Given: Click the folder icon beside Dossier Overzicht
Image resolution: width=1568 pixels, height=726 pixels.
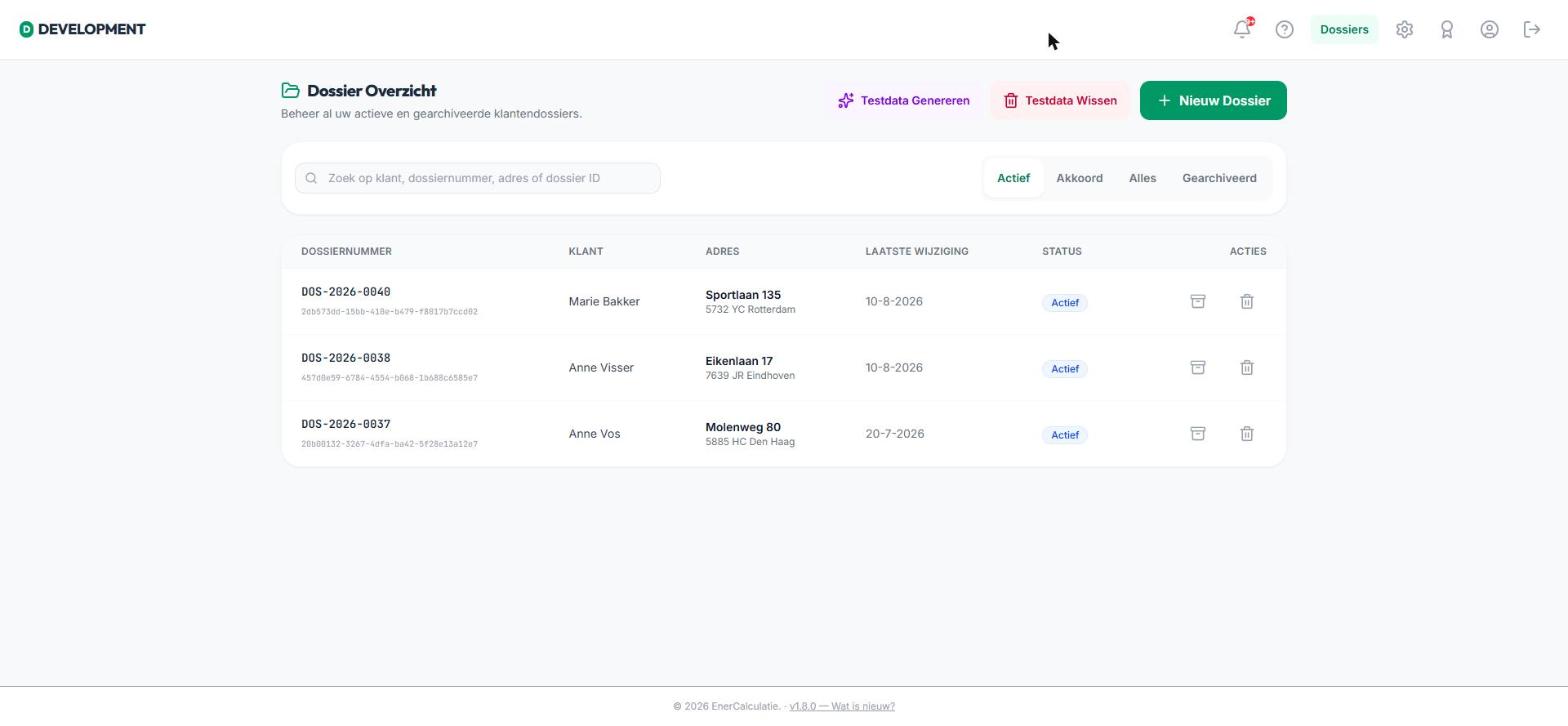Looking at the screenshot, I should coord(290,90).
